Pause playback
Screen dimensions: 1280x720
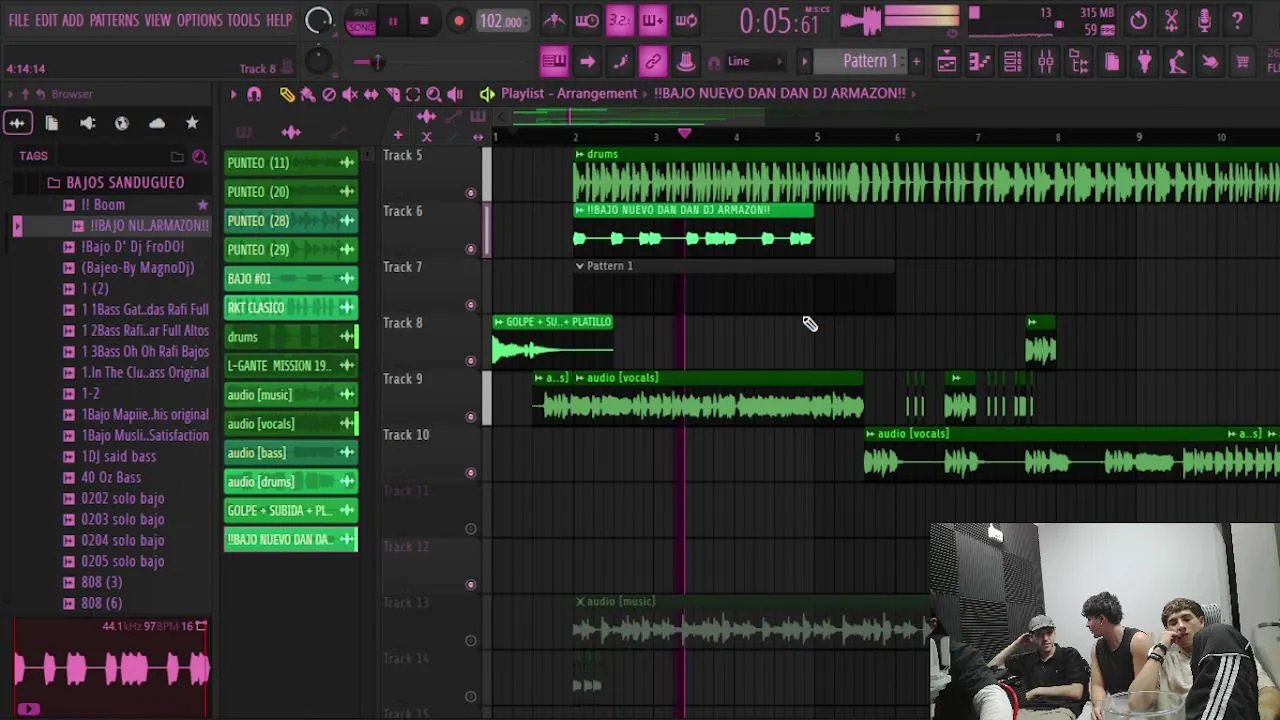393,21
